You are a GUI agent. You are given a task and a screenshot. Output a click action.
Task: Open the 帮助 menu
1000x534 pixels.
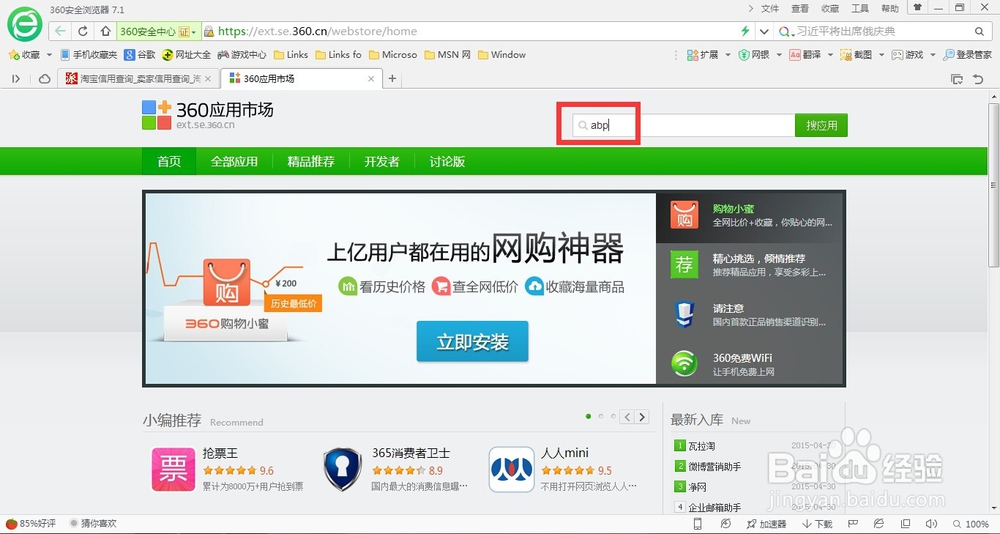(x=890, y=8)
